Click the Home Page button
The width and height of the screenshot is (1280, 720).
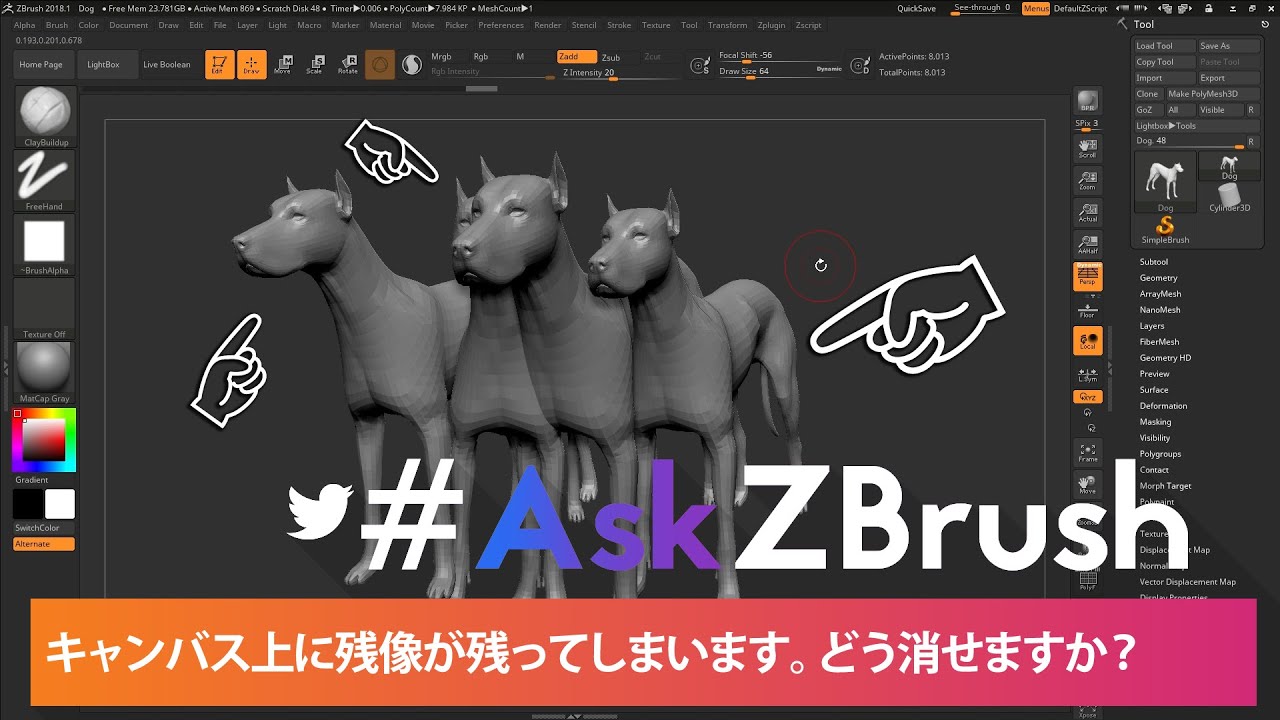[41, 65]
